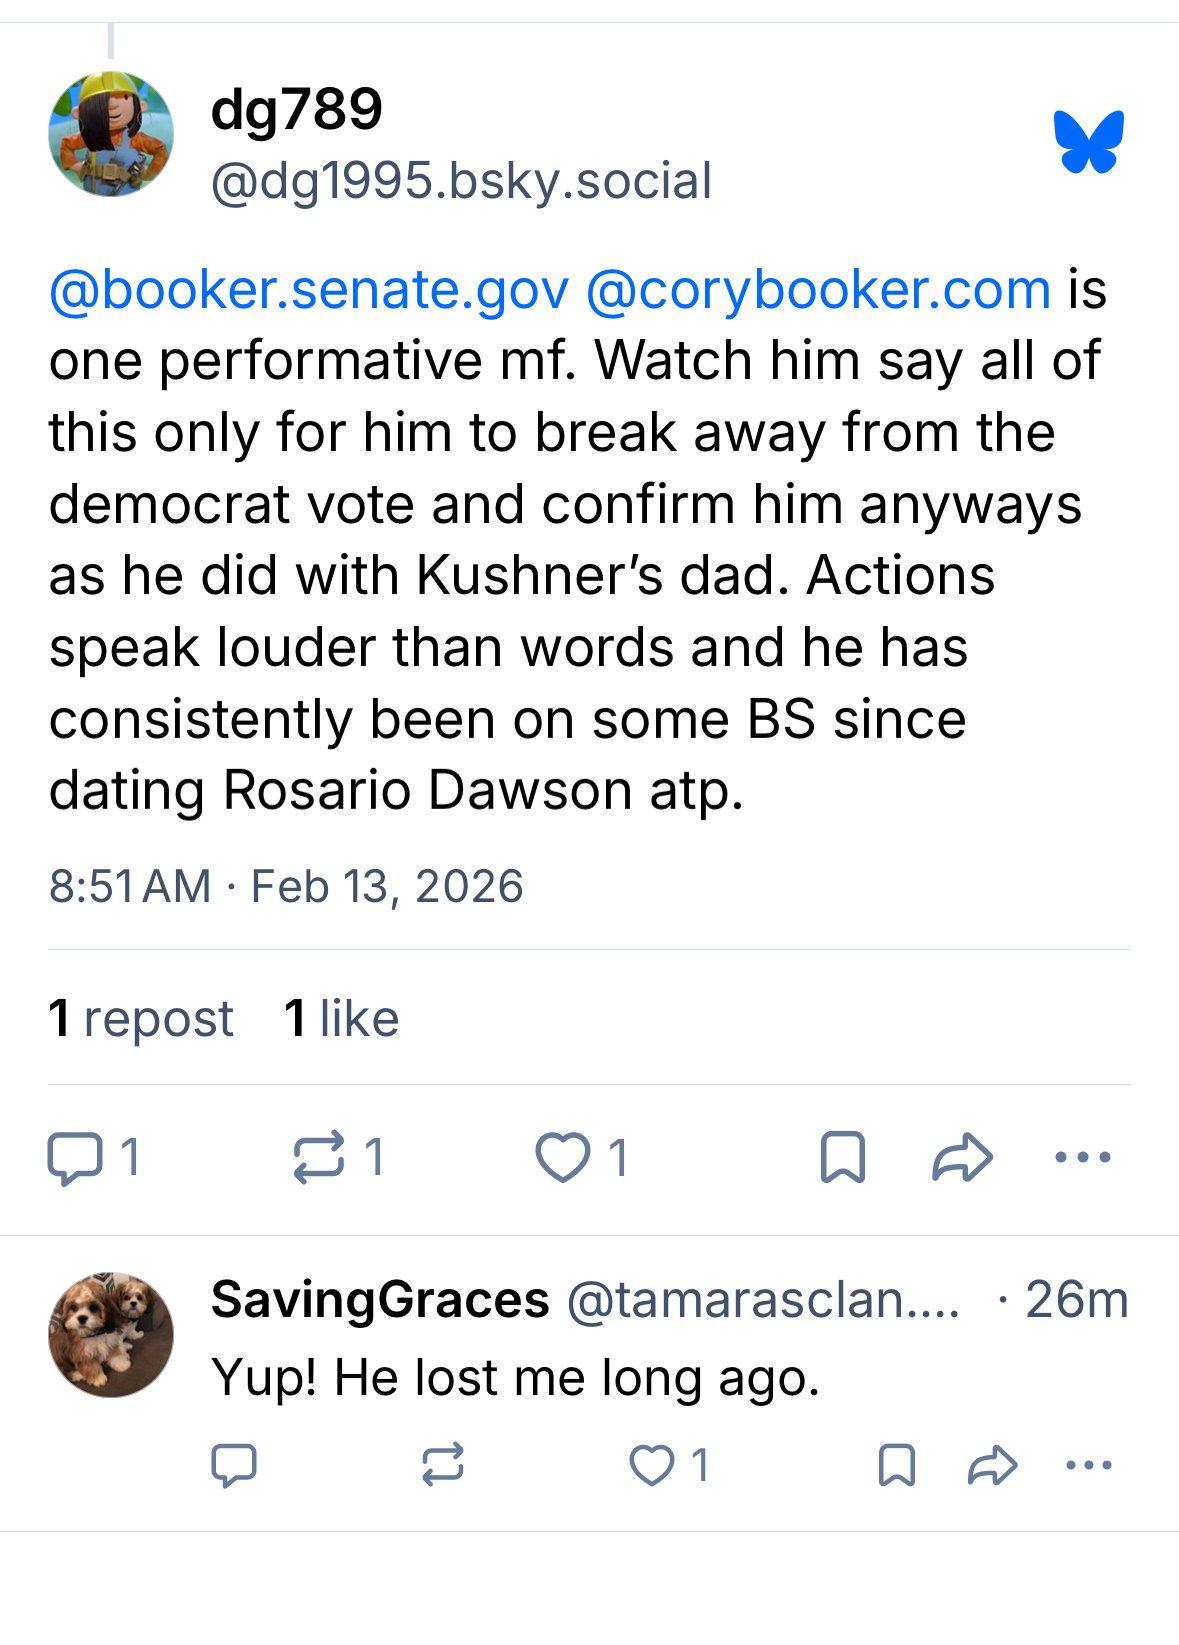Open the SavingGraces profile name
This screenshot has width=1179, height=1645.
[380, 1300]
